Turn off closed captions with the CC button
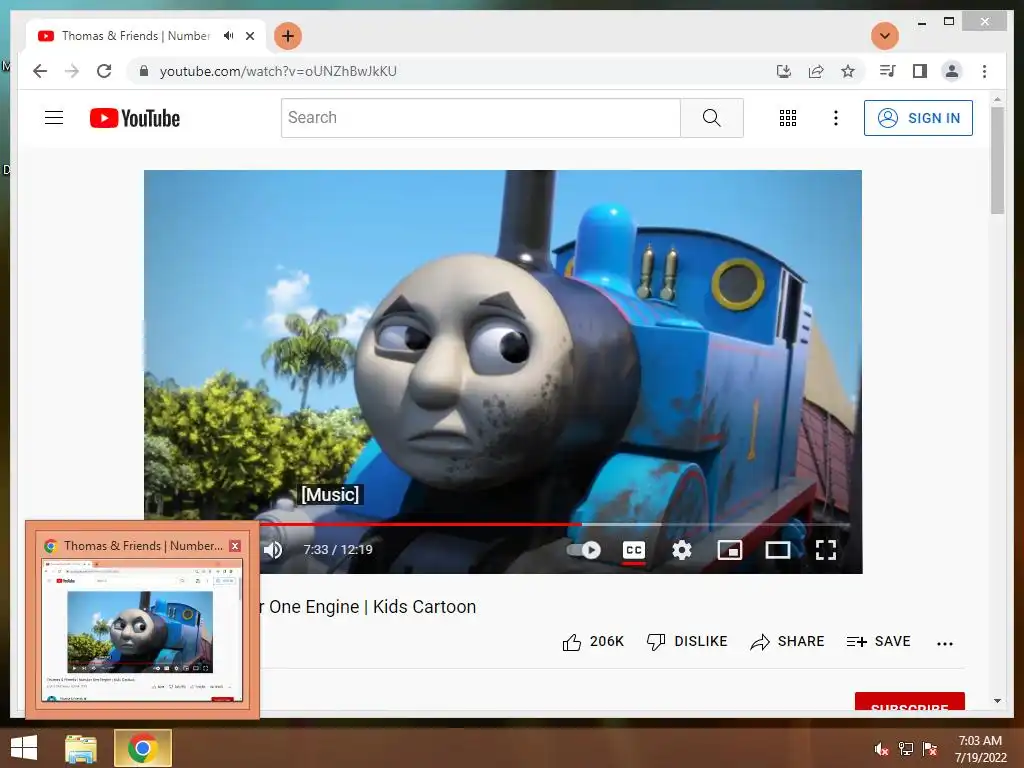This screenshot has width=1024, height=768. coord(633,550)
